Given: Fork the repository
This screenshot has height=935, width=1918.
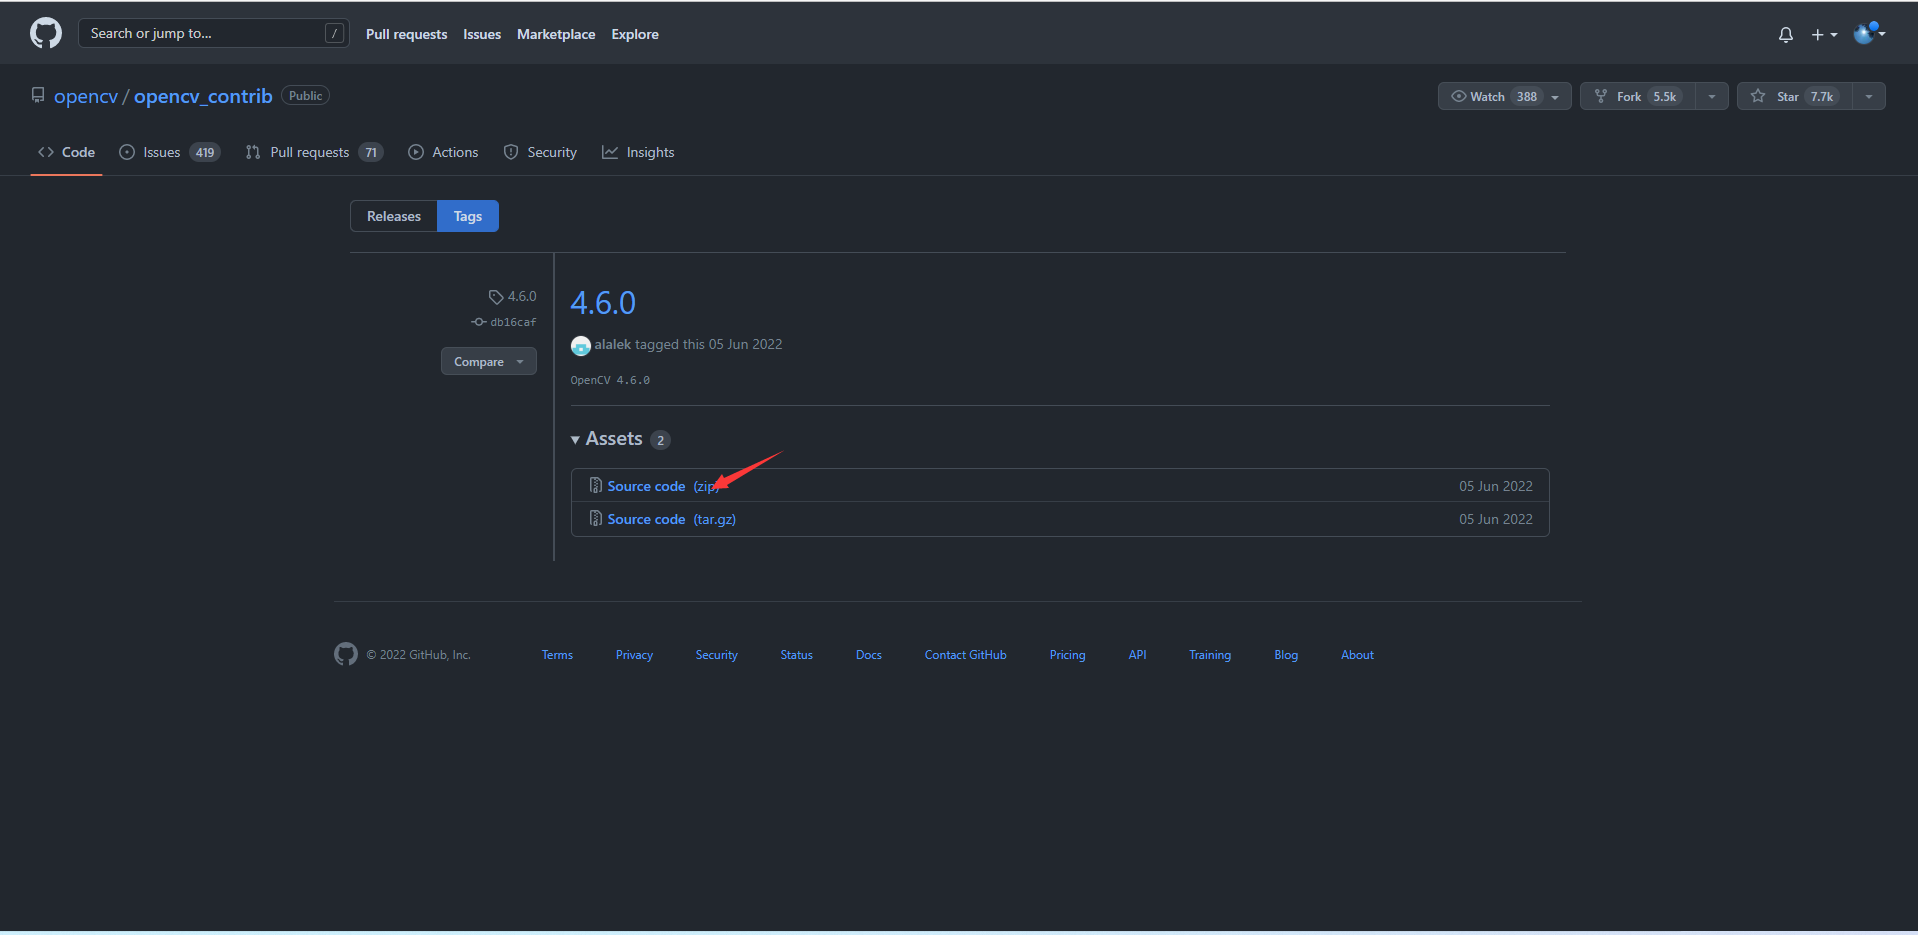Looking at the screenshot, I should pyautogui.click(x=1638, y=96).
